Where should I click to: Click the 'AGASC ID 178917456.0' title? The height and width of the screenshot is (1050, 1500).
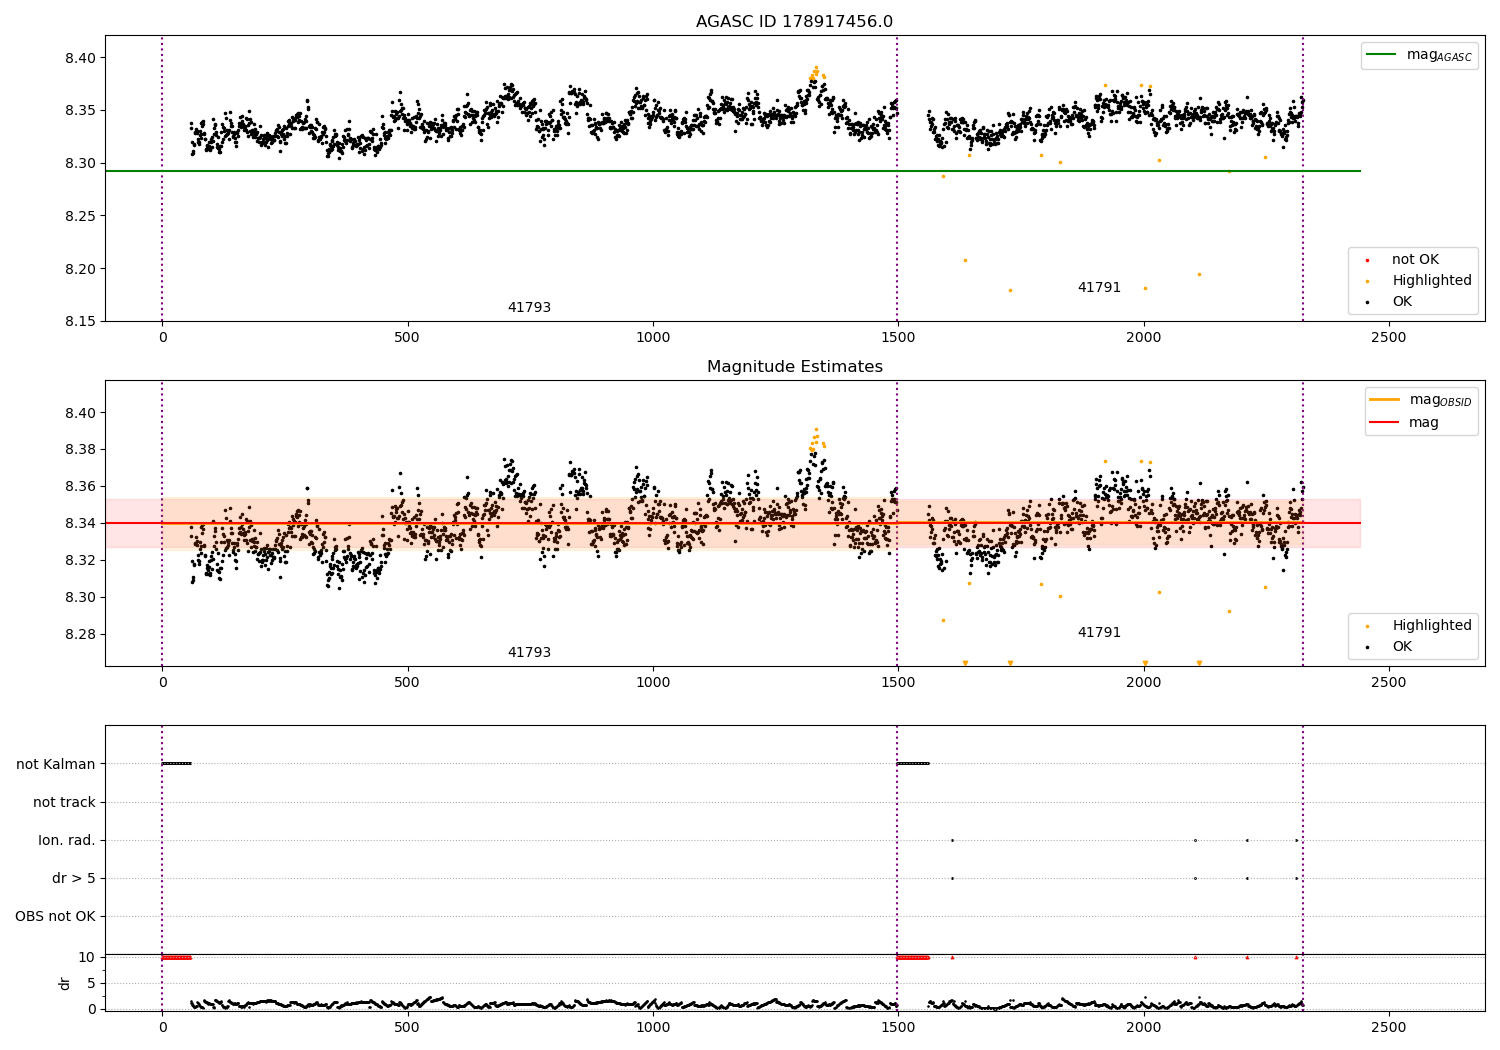click(795, 22)
